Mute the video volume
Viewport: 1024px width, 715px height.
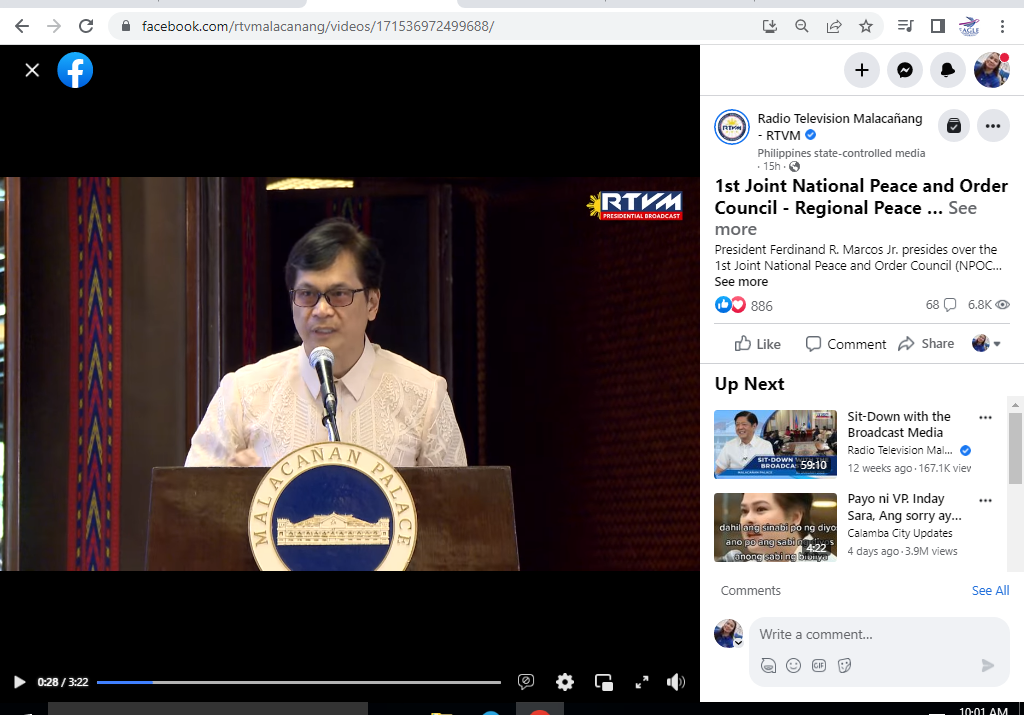coord(676,682)
